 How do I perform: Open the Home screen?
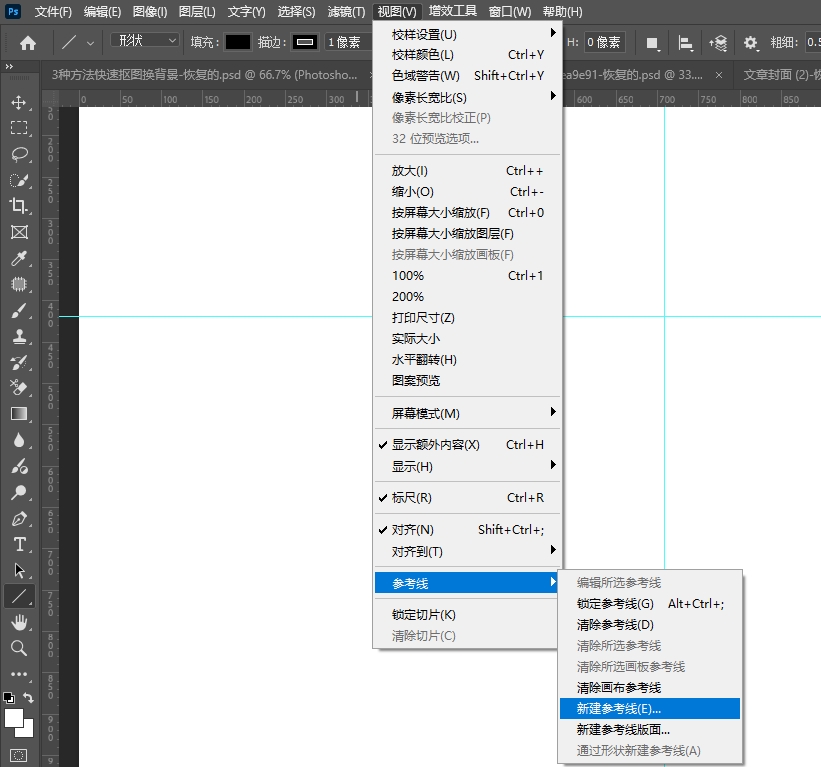click(26, 44)
